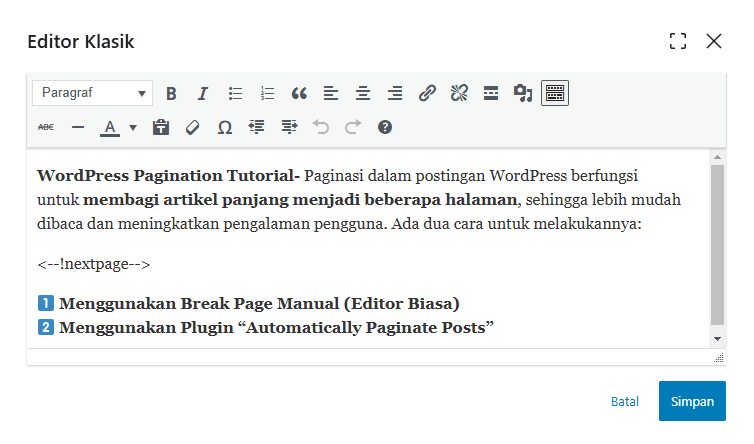
Task: Click Paste as text icon
Action: click(161, 127)
